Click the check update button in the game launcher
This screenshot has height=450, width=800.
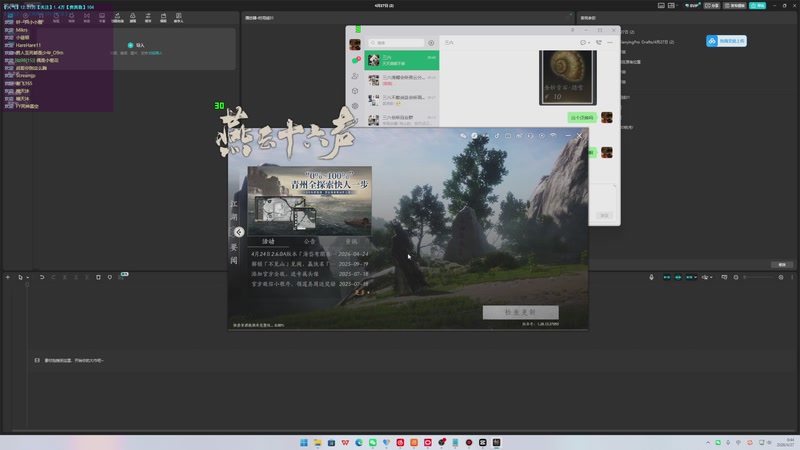tap(520, 312)
